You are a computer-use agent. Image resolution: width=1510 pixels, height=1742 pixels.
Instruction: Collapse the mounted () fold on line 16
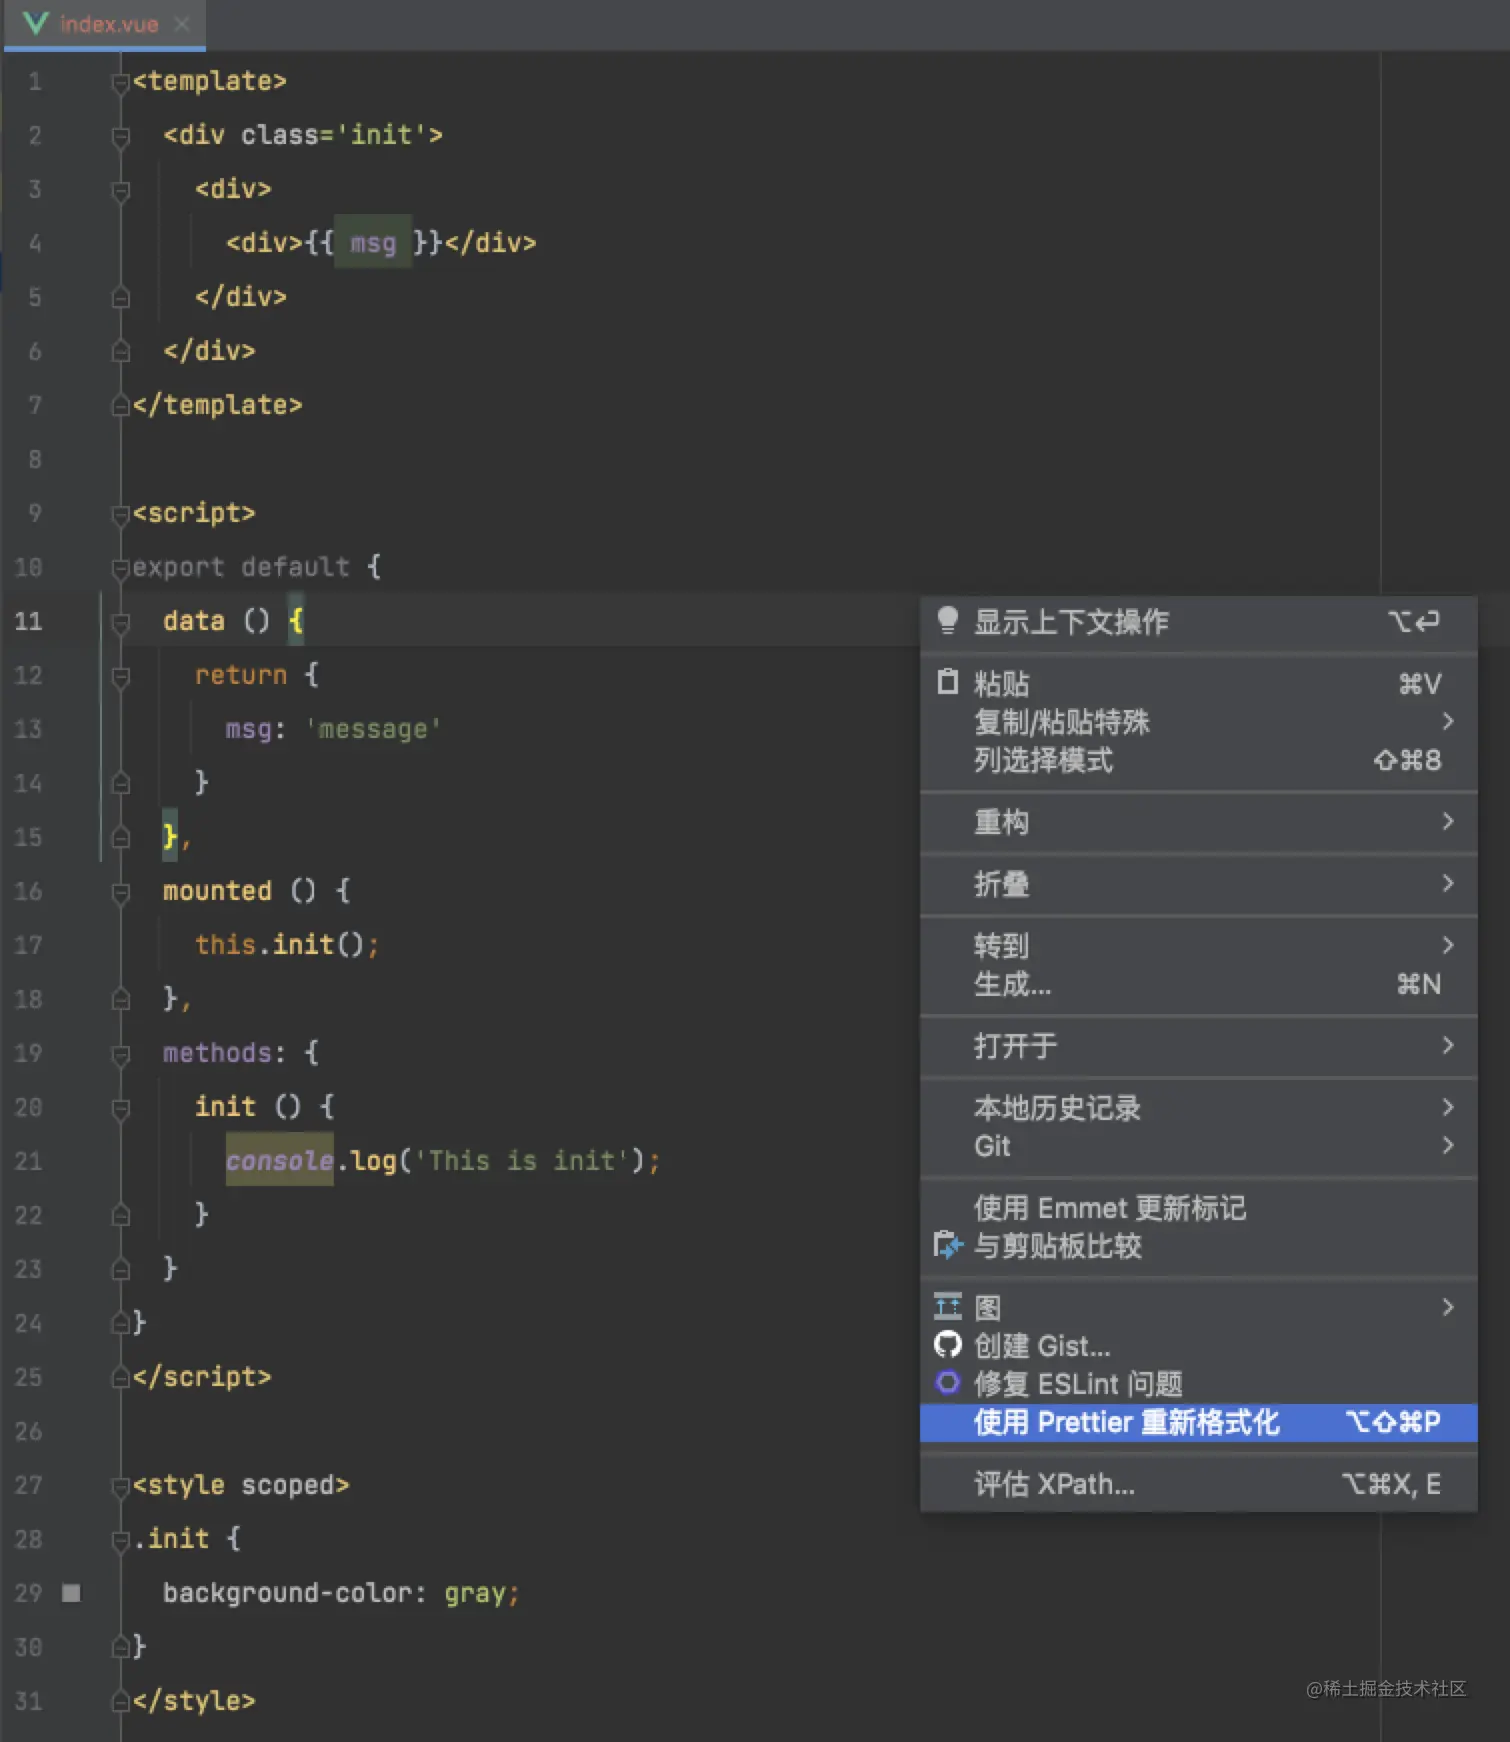coord(121,892)
